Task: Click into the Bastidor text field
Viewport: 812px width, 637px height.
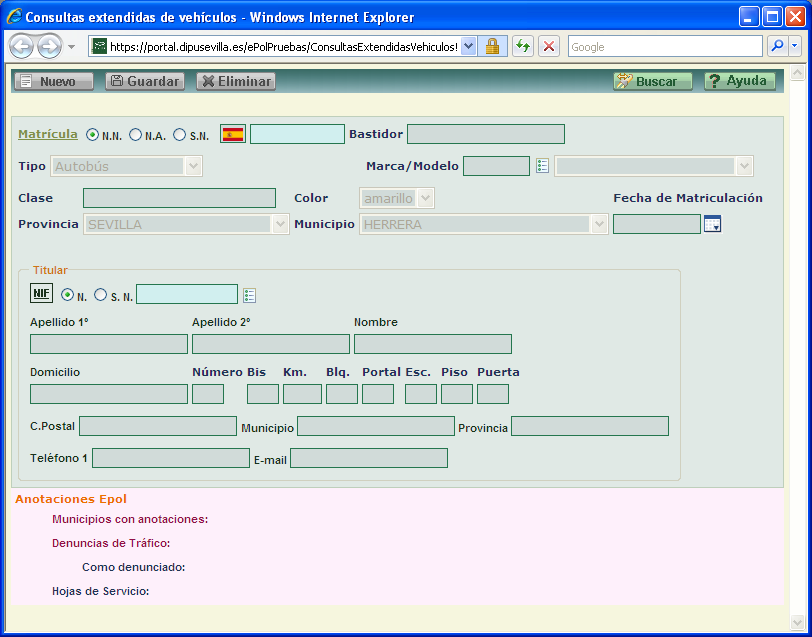Action: (485, 134)
